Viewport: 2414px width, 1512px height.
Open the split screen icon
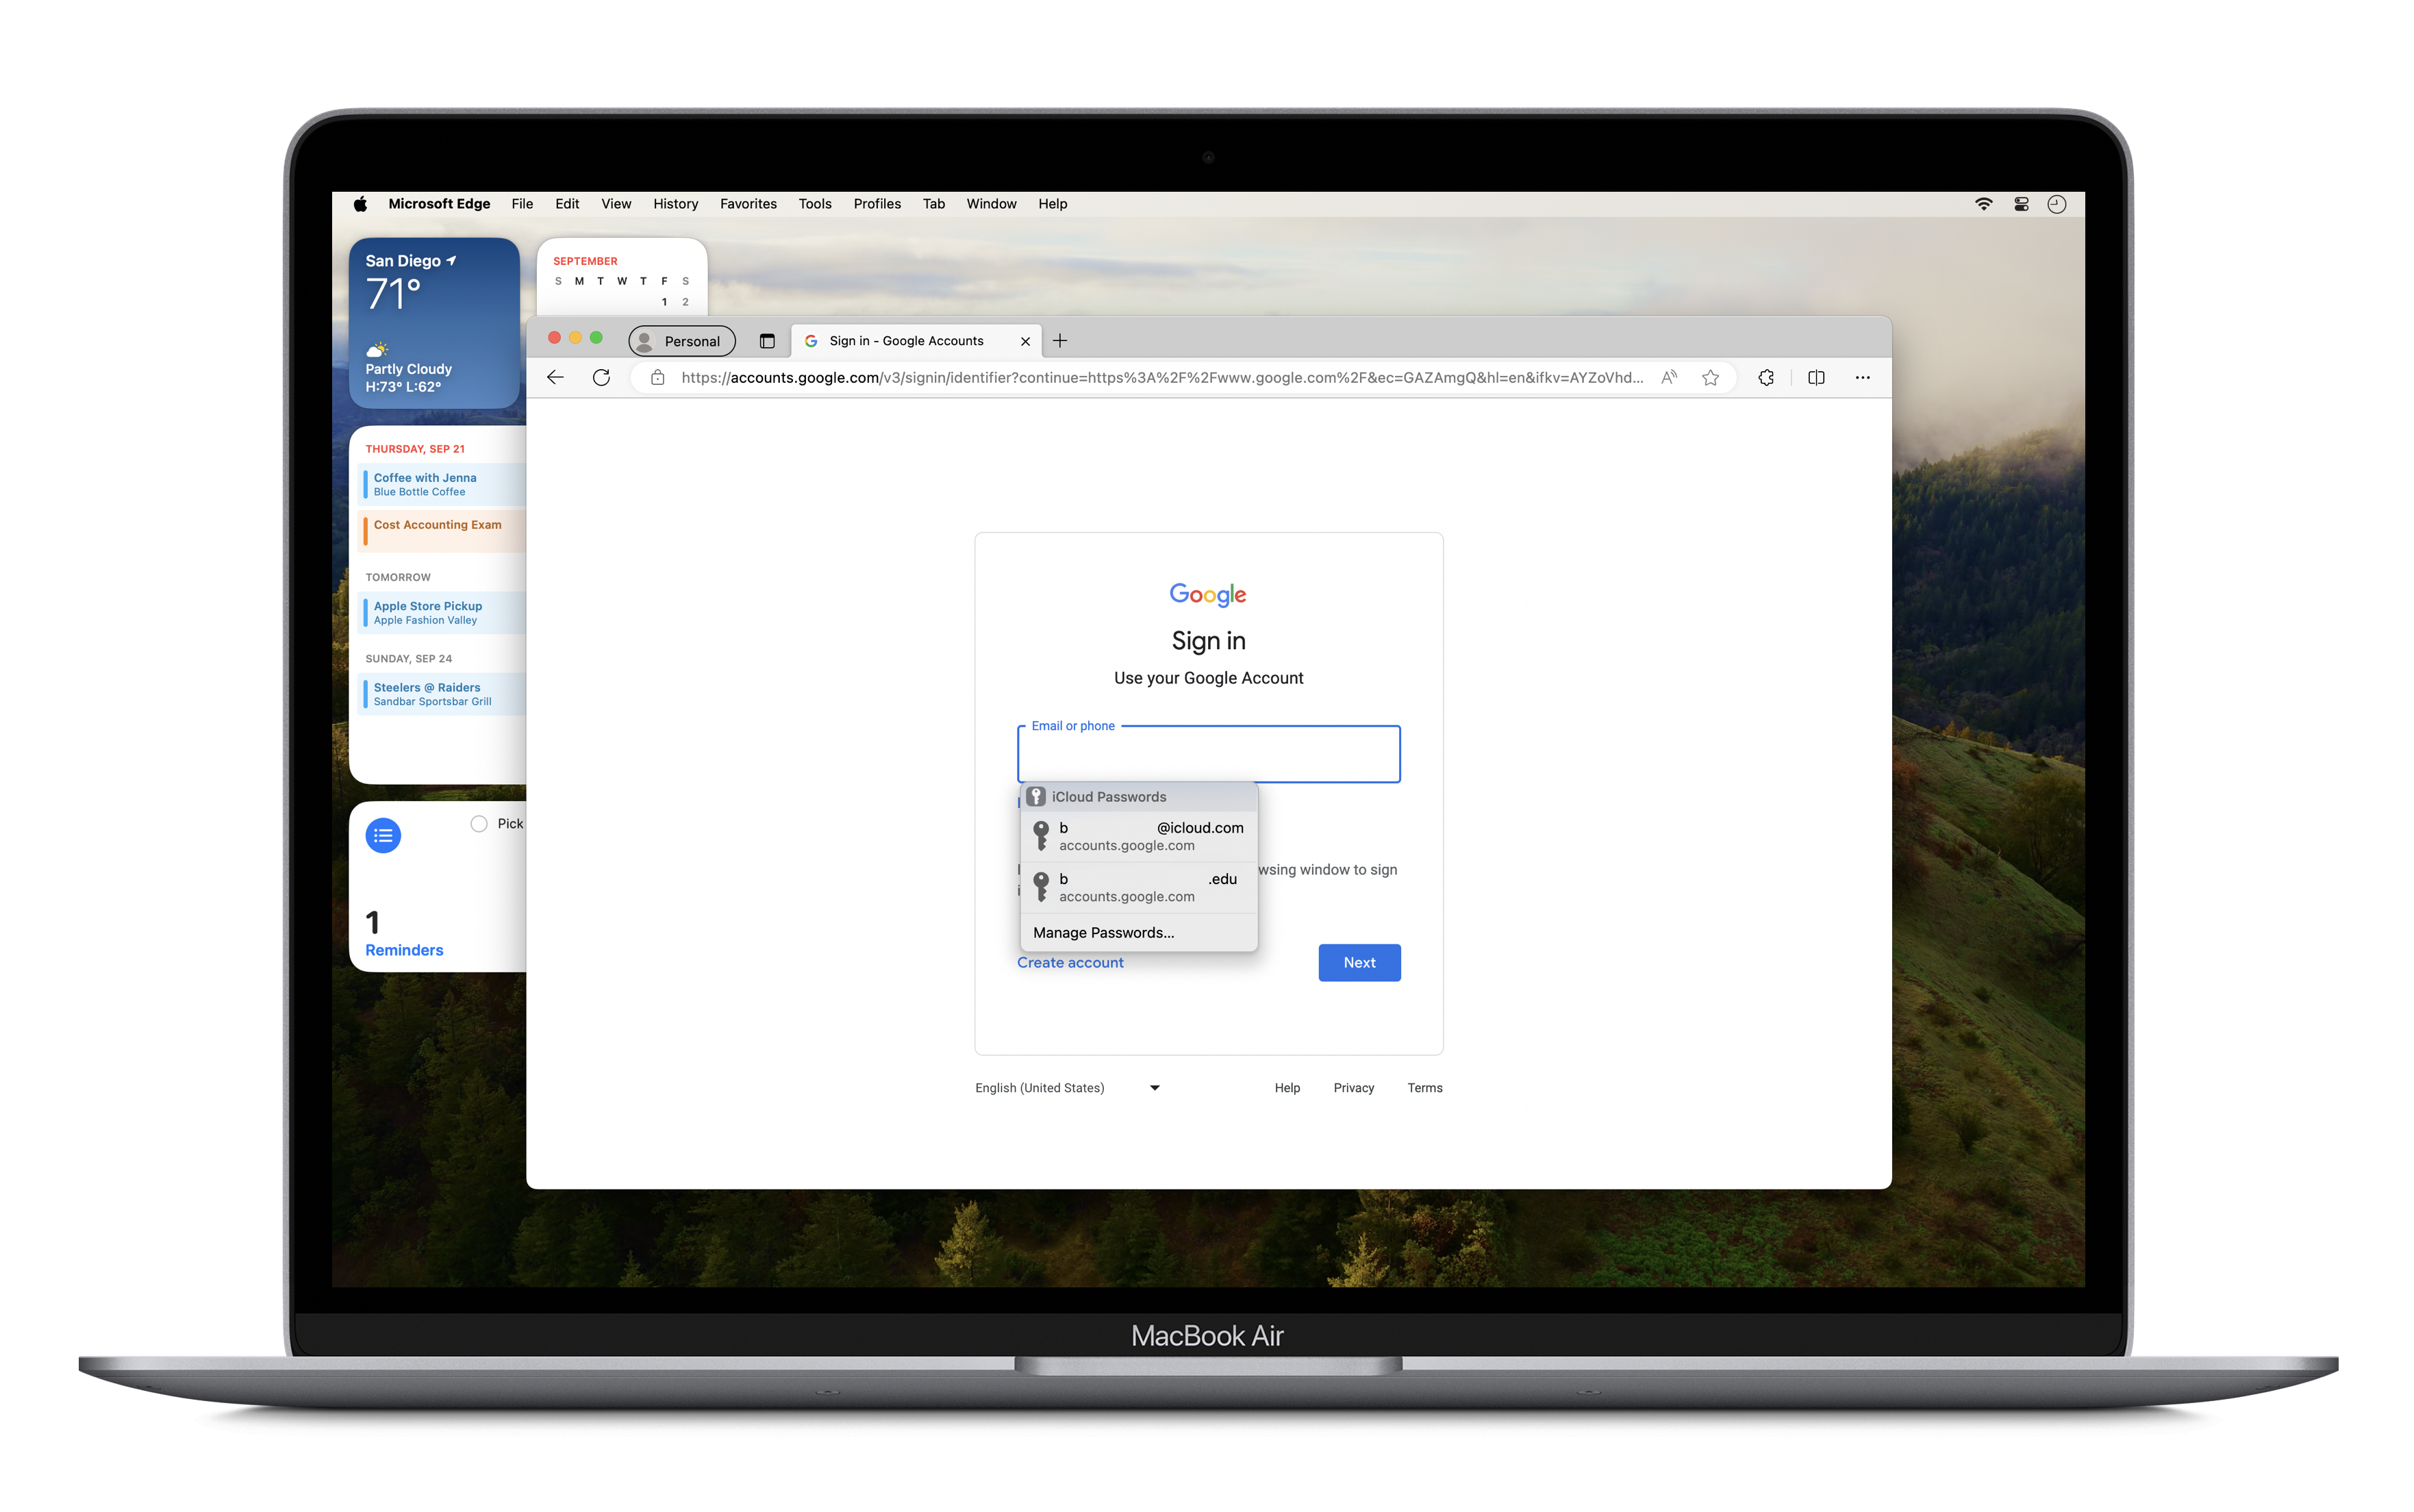point(1816,377)
